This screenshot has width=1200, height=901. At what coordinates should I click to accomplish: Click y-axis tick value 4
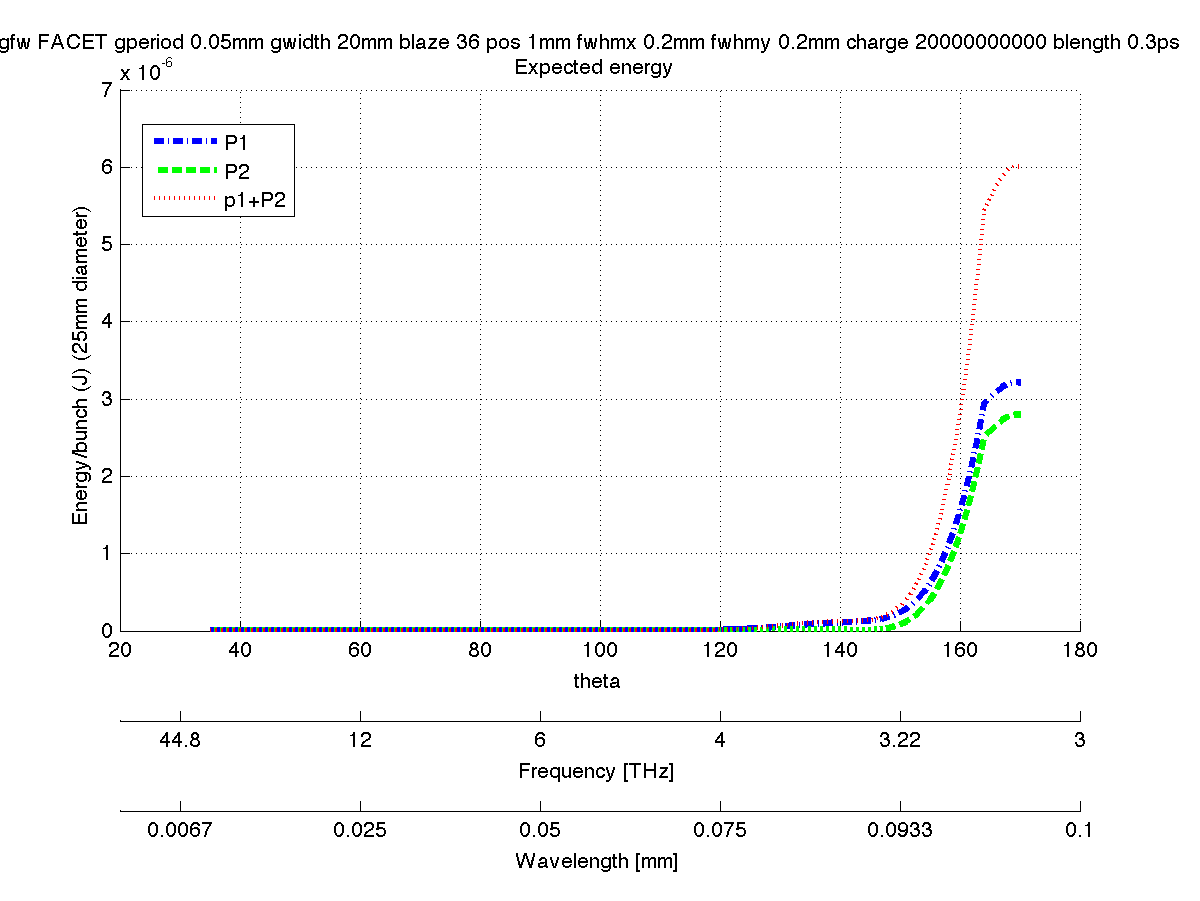pyautogui.click(x=105, y=321)
